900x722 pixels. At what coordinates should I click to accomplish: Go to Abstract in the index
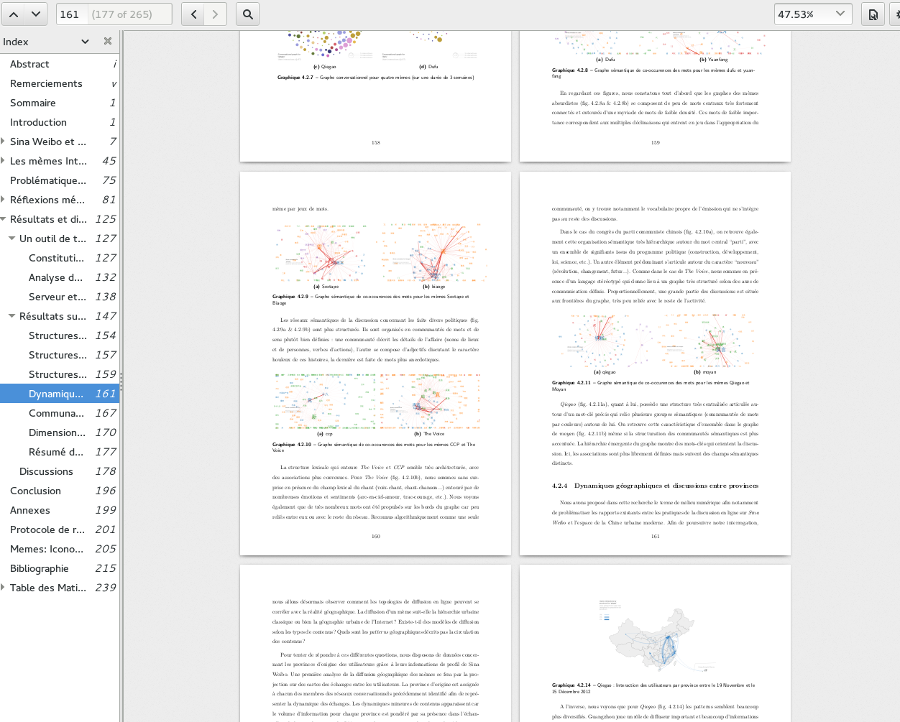29,64
